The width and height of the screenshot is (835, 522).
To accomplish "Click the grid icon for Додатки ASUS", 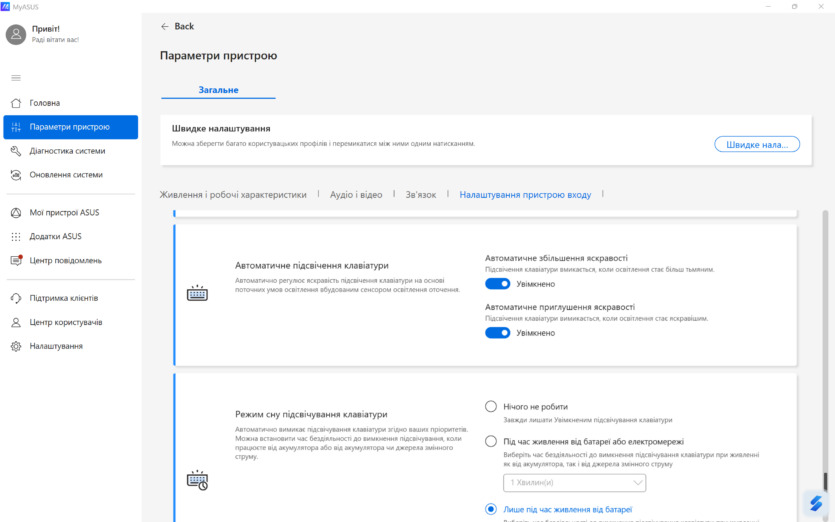I will click(16, 236).
